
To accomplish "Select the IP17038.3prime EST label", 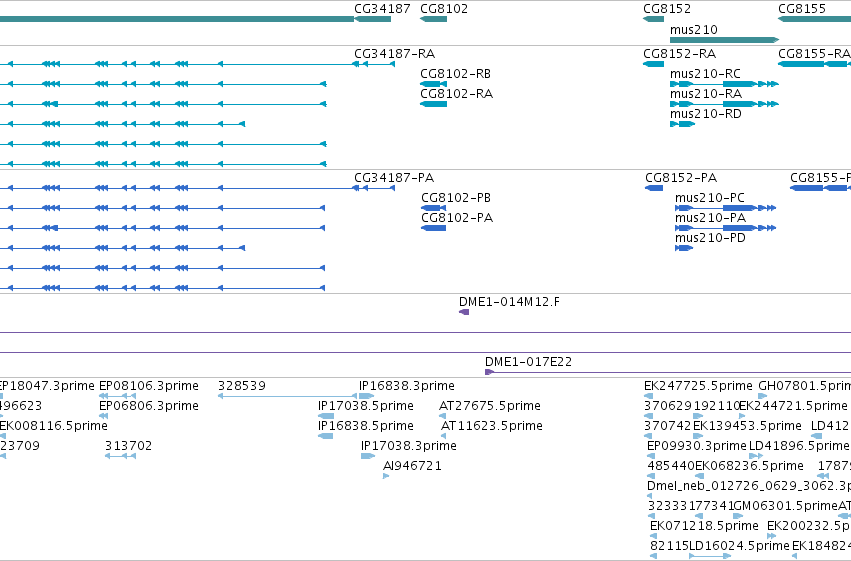I will pyautogui.click(x=409, y=447).
